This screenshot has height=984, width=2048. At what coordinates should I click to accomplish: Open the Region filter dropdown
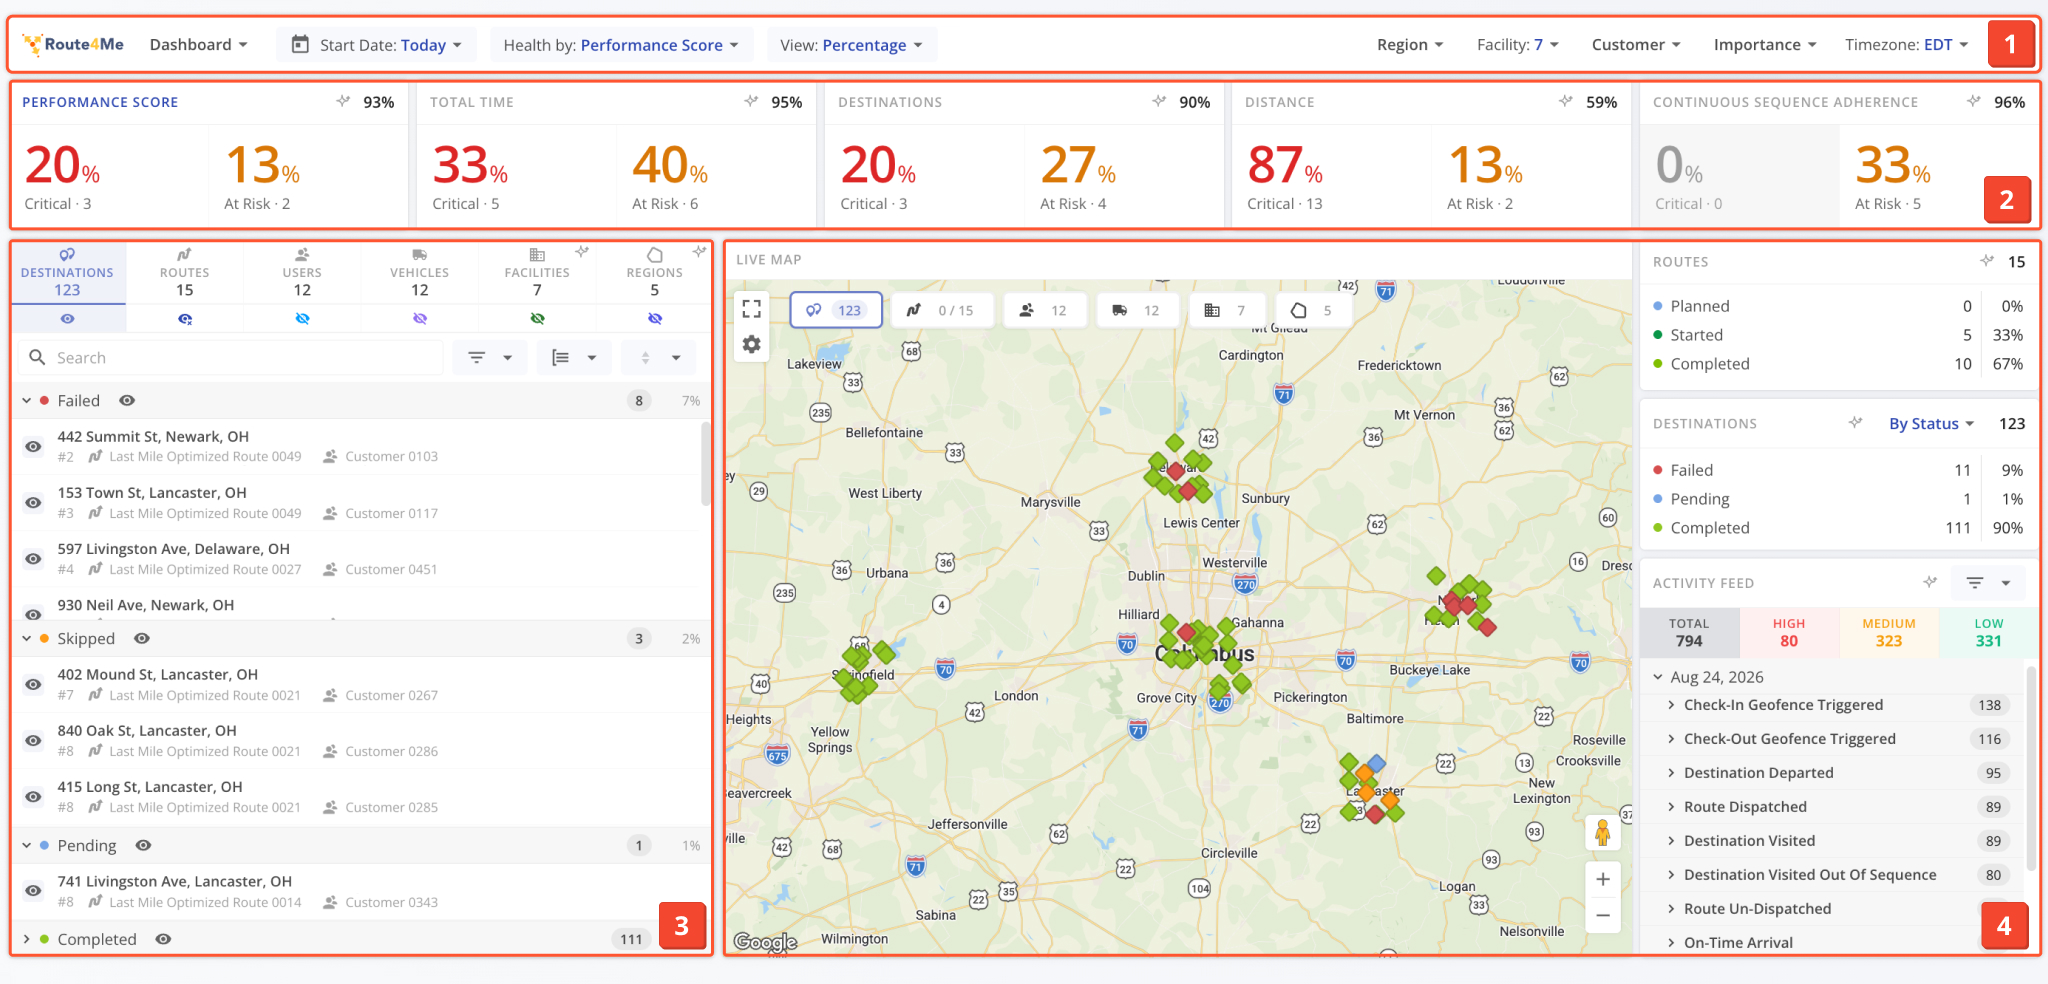(1410, 44)
